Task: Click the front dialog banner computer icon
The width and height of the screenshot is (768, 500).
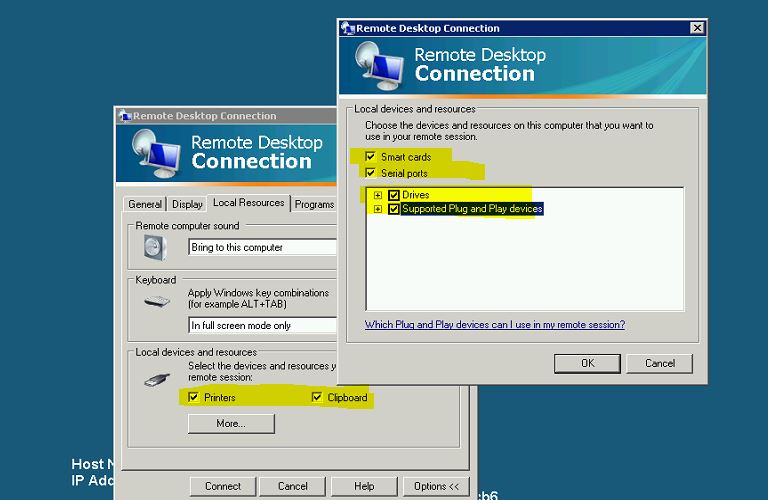Action: click(380, 67)
